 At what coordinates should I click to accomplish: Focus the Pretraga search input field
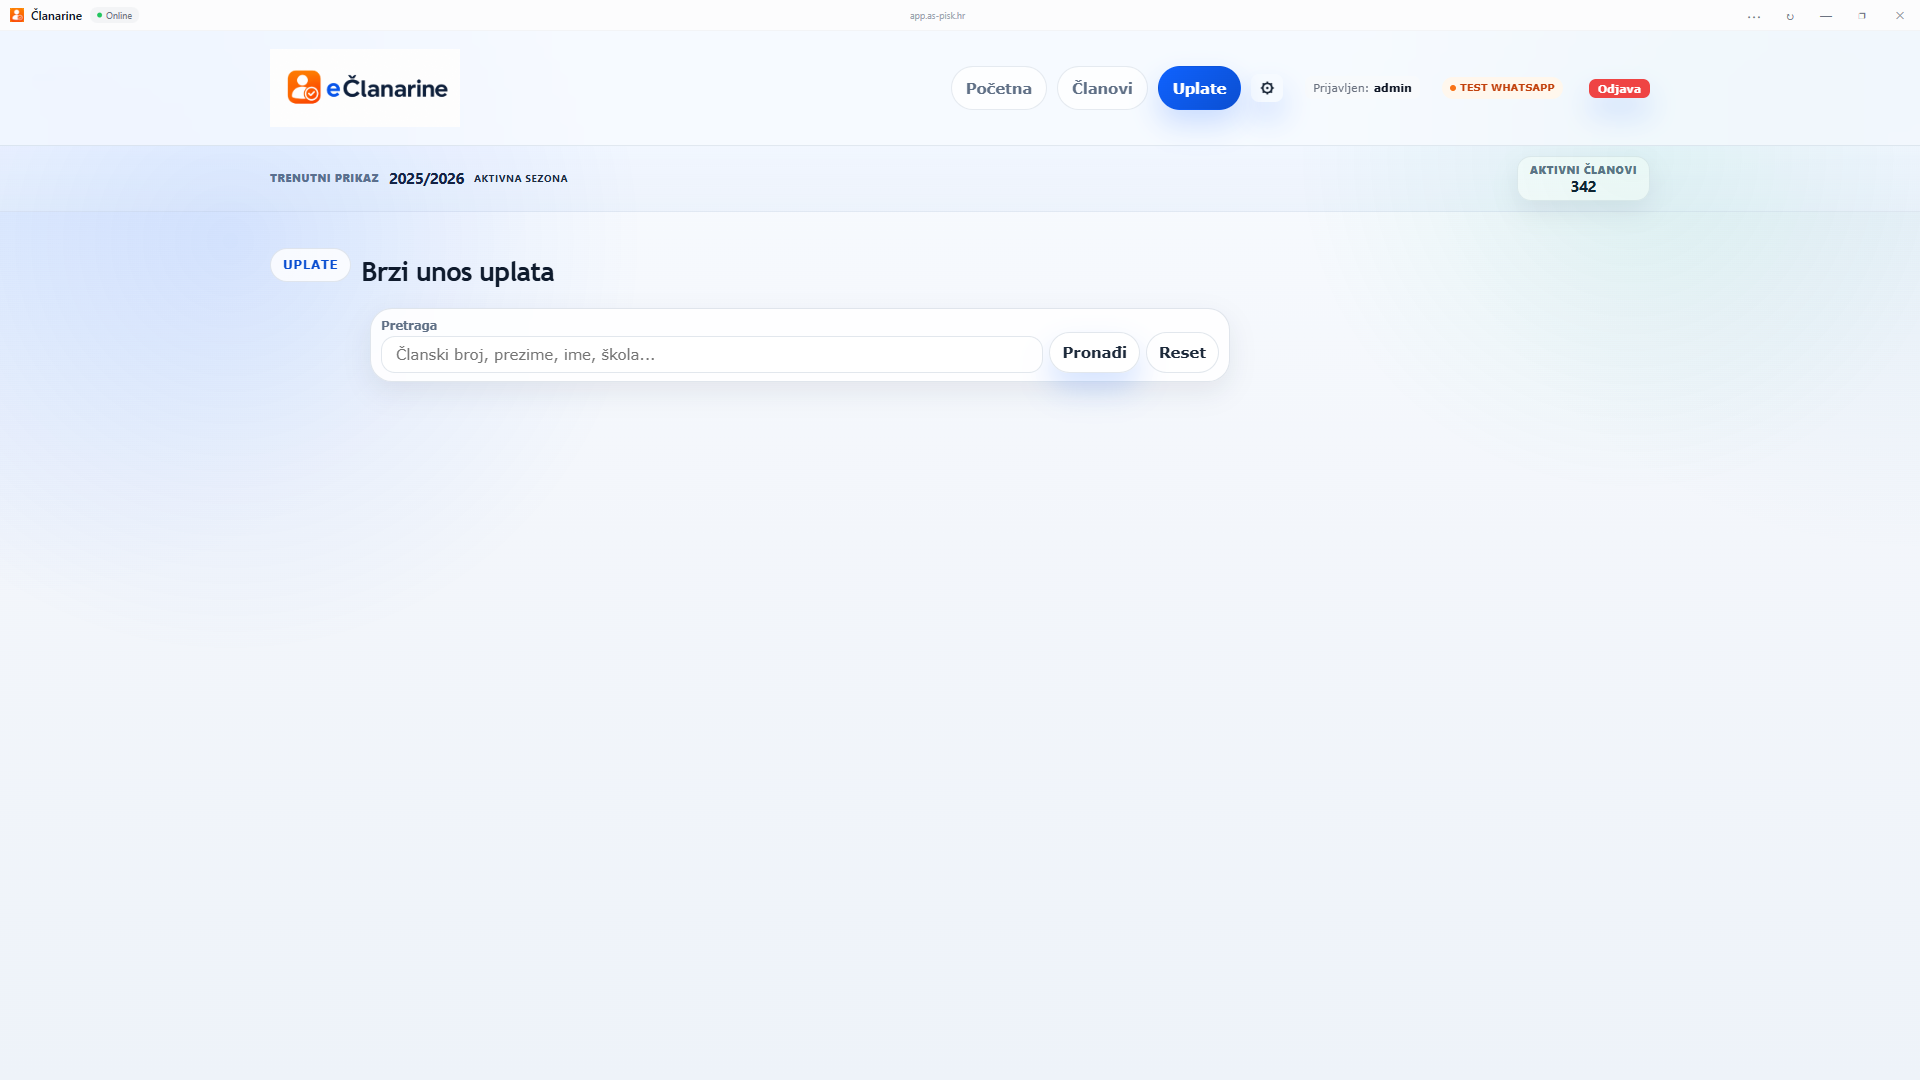pyautogui.click(x=712, y=354)
